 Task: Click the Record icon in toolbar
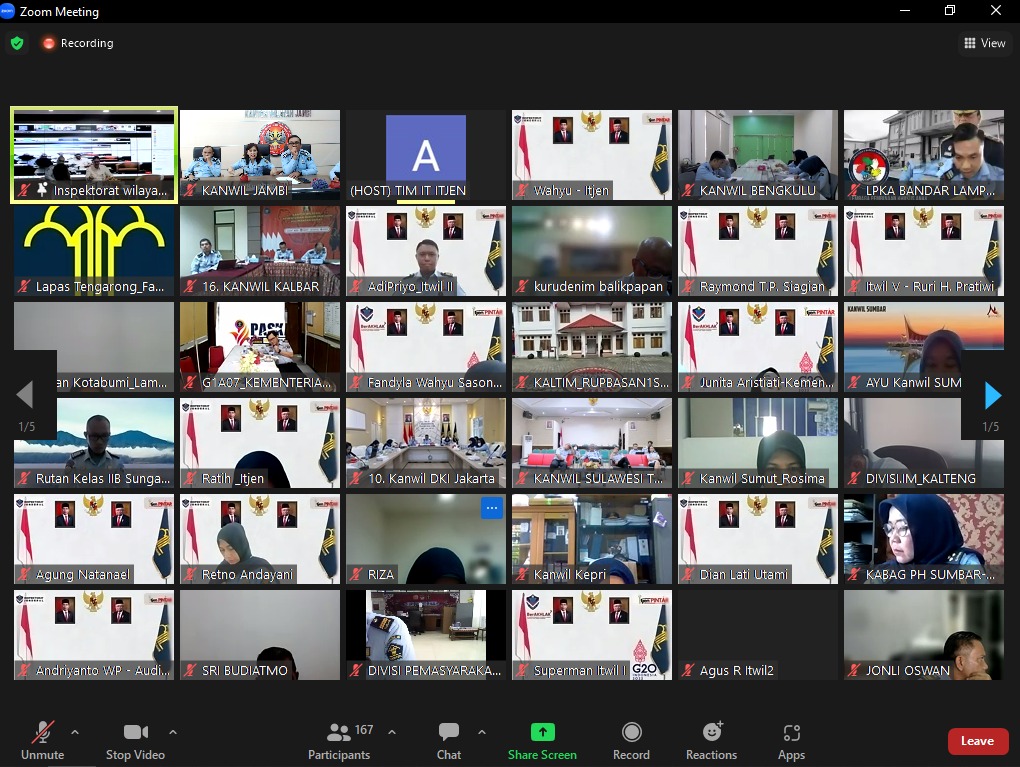631,733
